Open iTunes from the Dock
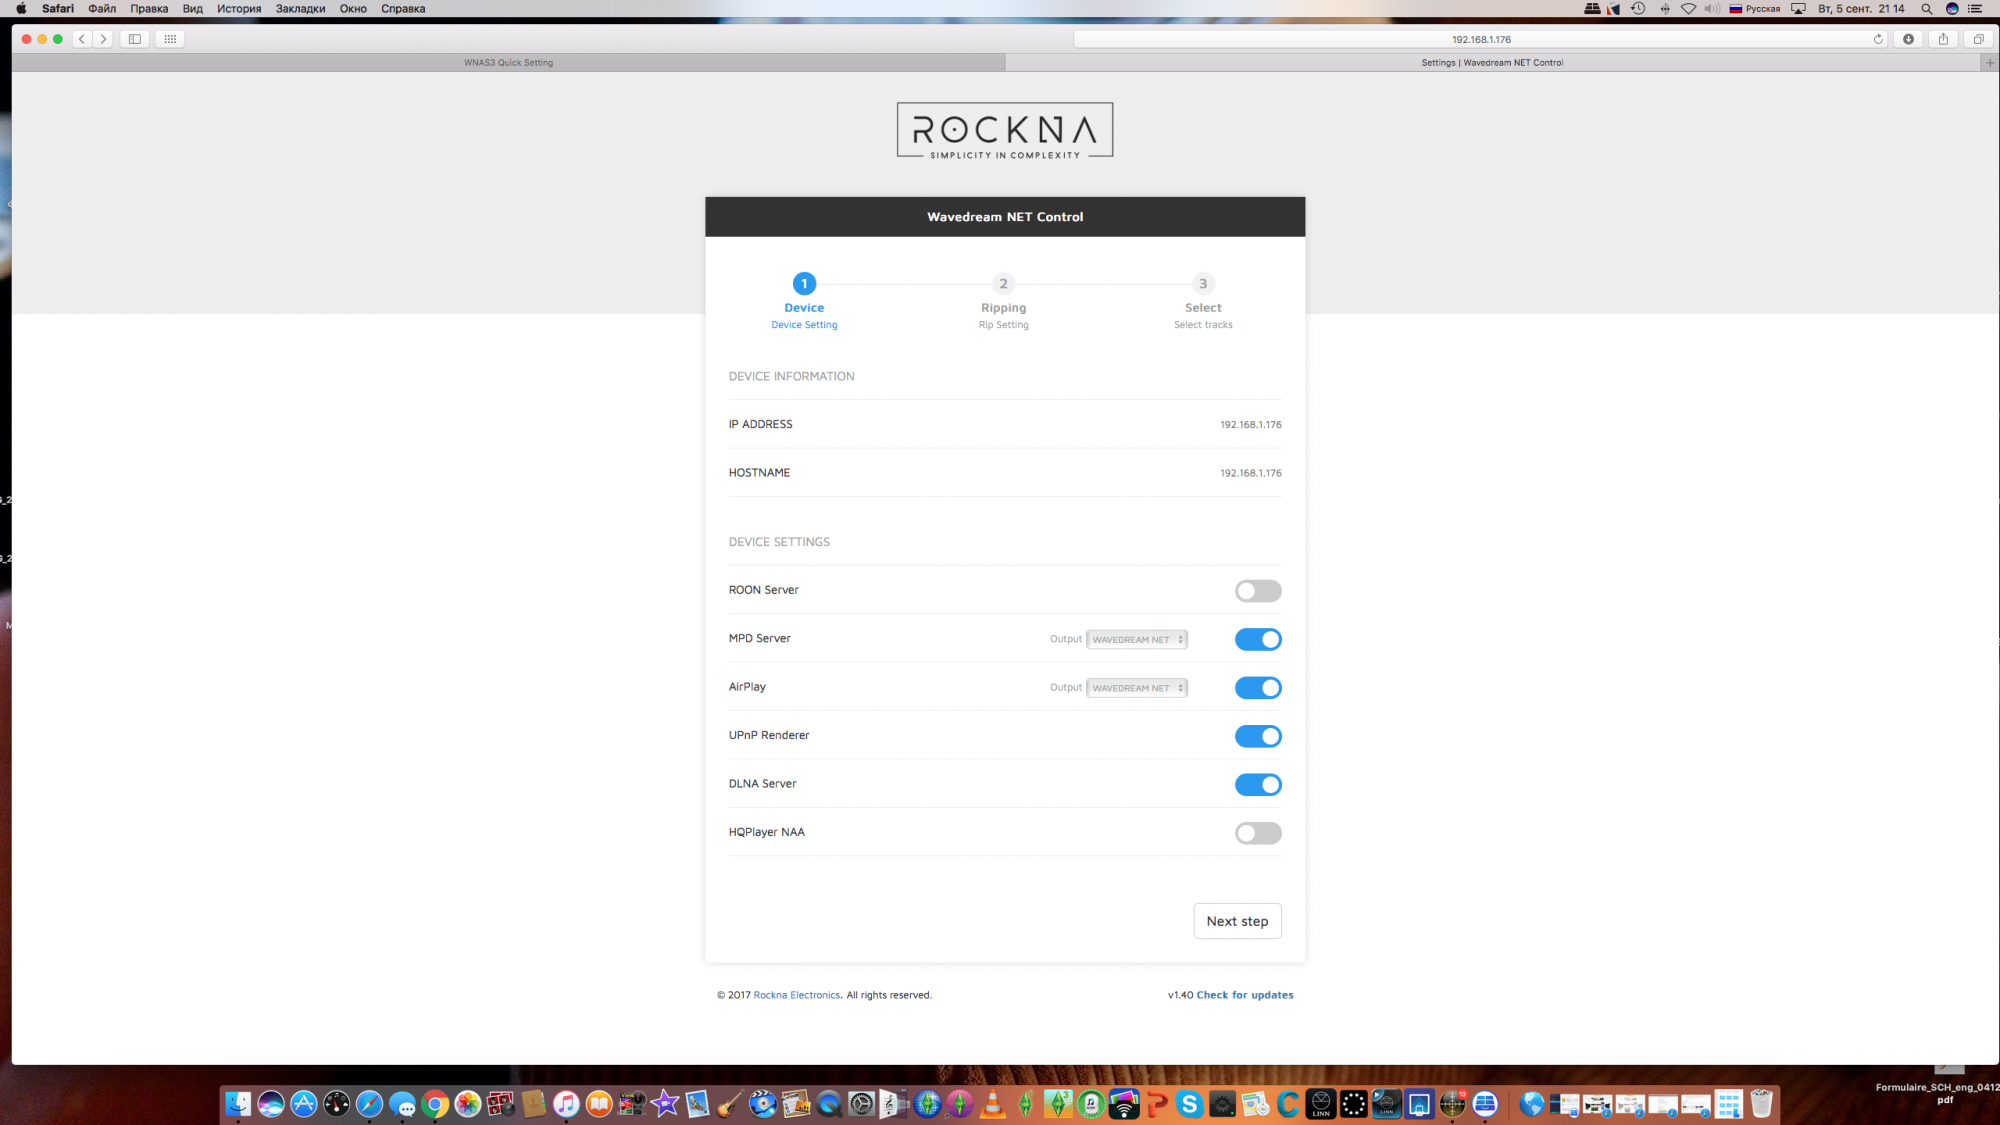The height and width of the screenshot is (1125, 2000). point(566,1104)
